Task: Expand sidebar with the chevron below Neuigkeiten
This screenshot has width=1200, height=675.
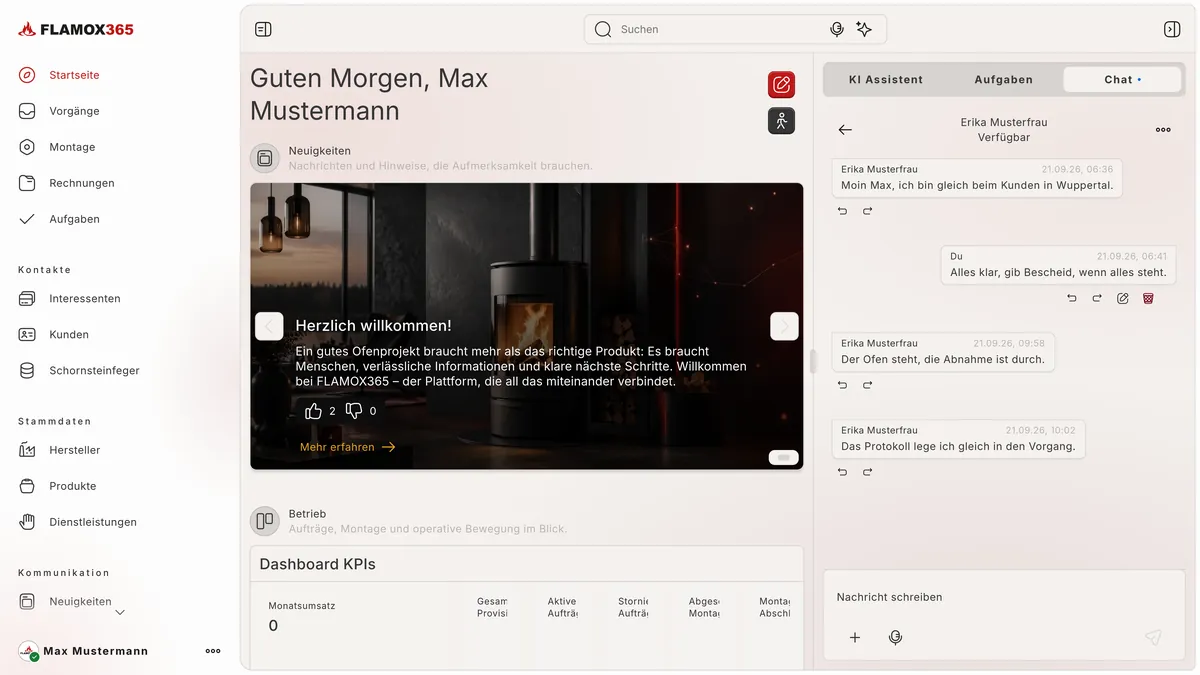Action: [x=120, y=612]
